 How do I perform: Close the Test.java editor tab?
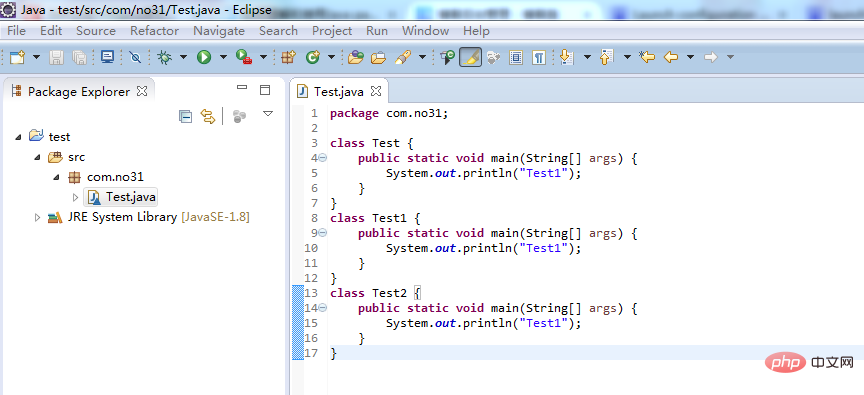pos(376,91)
